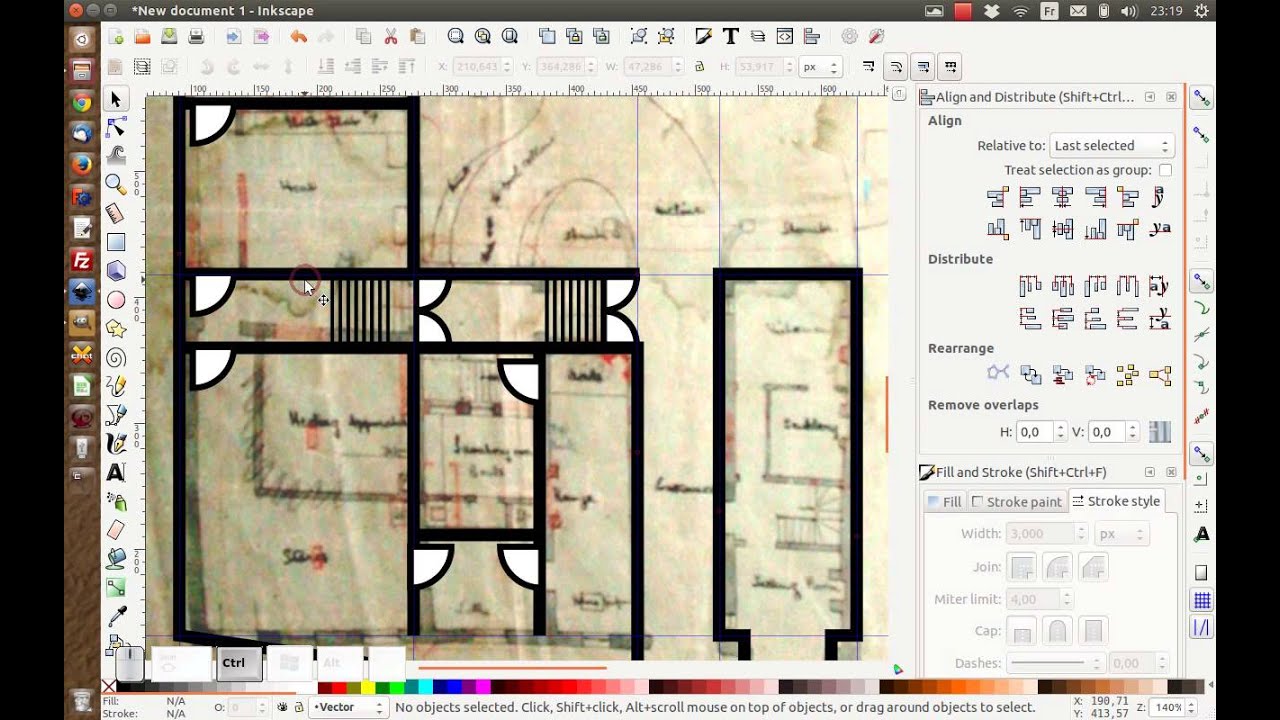Viewport: 1280px width, 720px height.
Task: Toggle snap text anchors button
Action: [x=1201, y=535]
